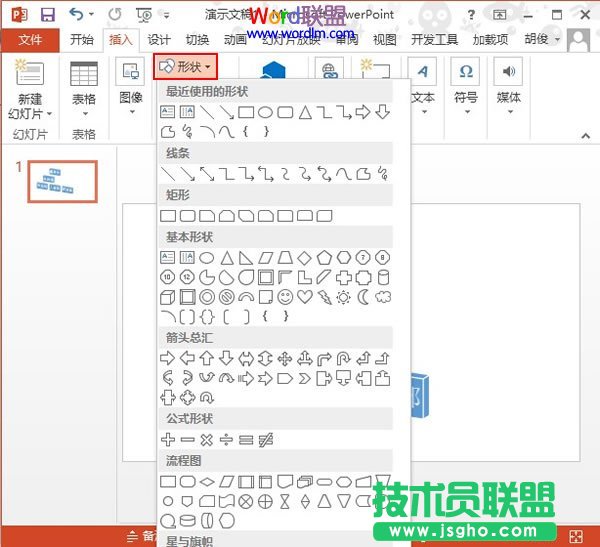Open the 文件 (File) tab
Viewport: 600px width, 547px height.
(x=30, y=39)
